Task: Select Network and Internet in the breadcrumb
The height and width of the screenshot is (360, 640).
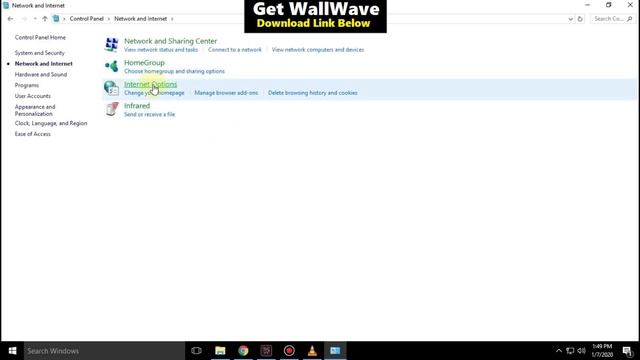Action: (140, 19)
